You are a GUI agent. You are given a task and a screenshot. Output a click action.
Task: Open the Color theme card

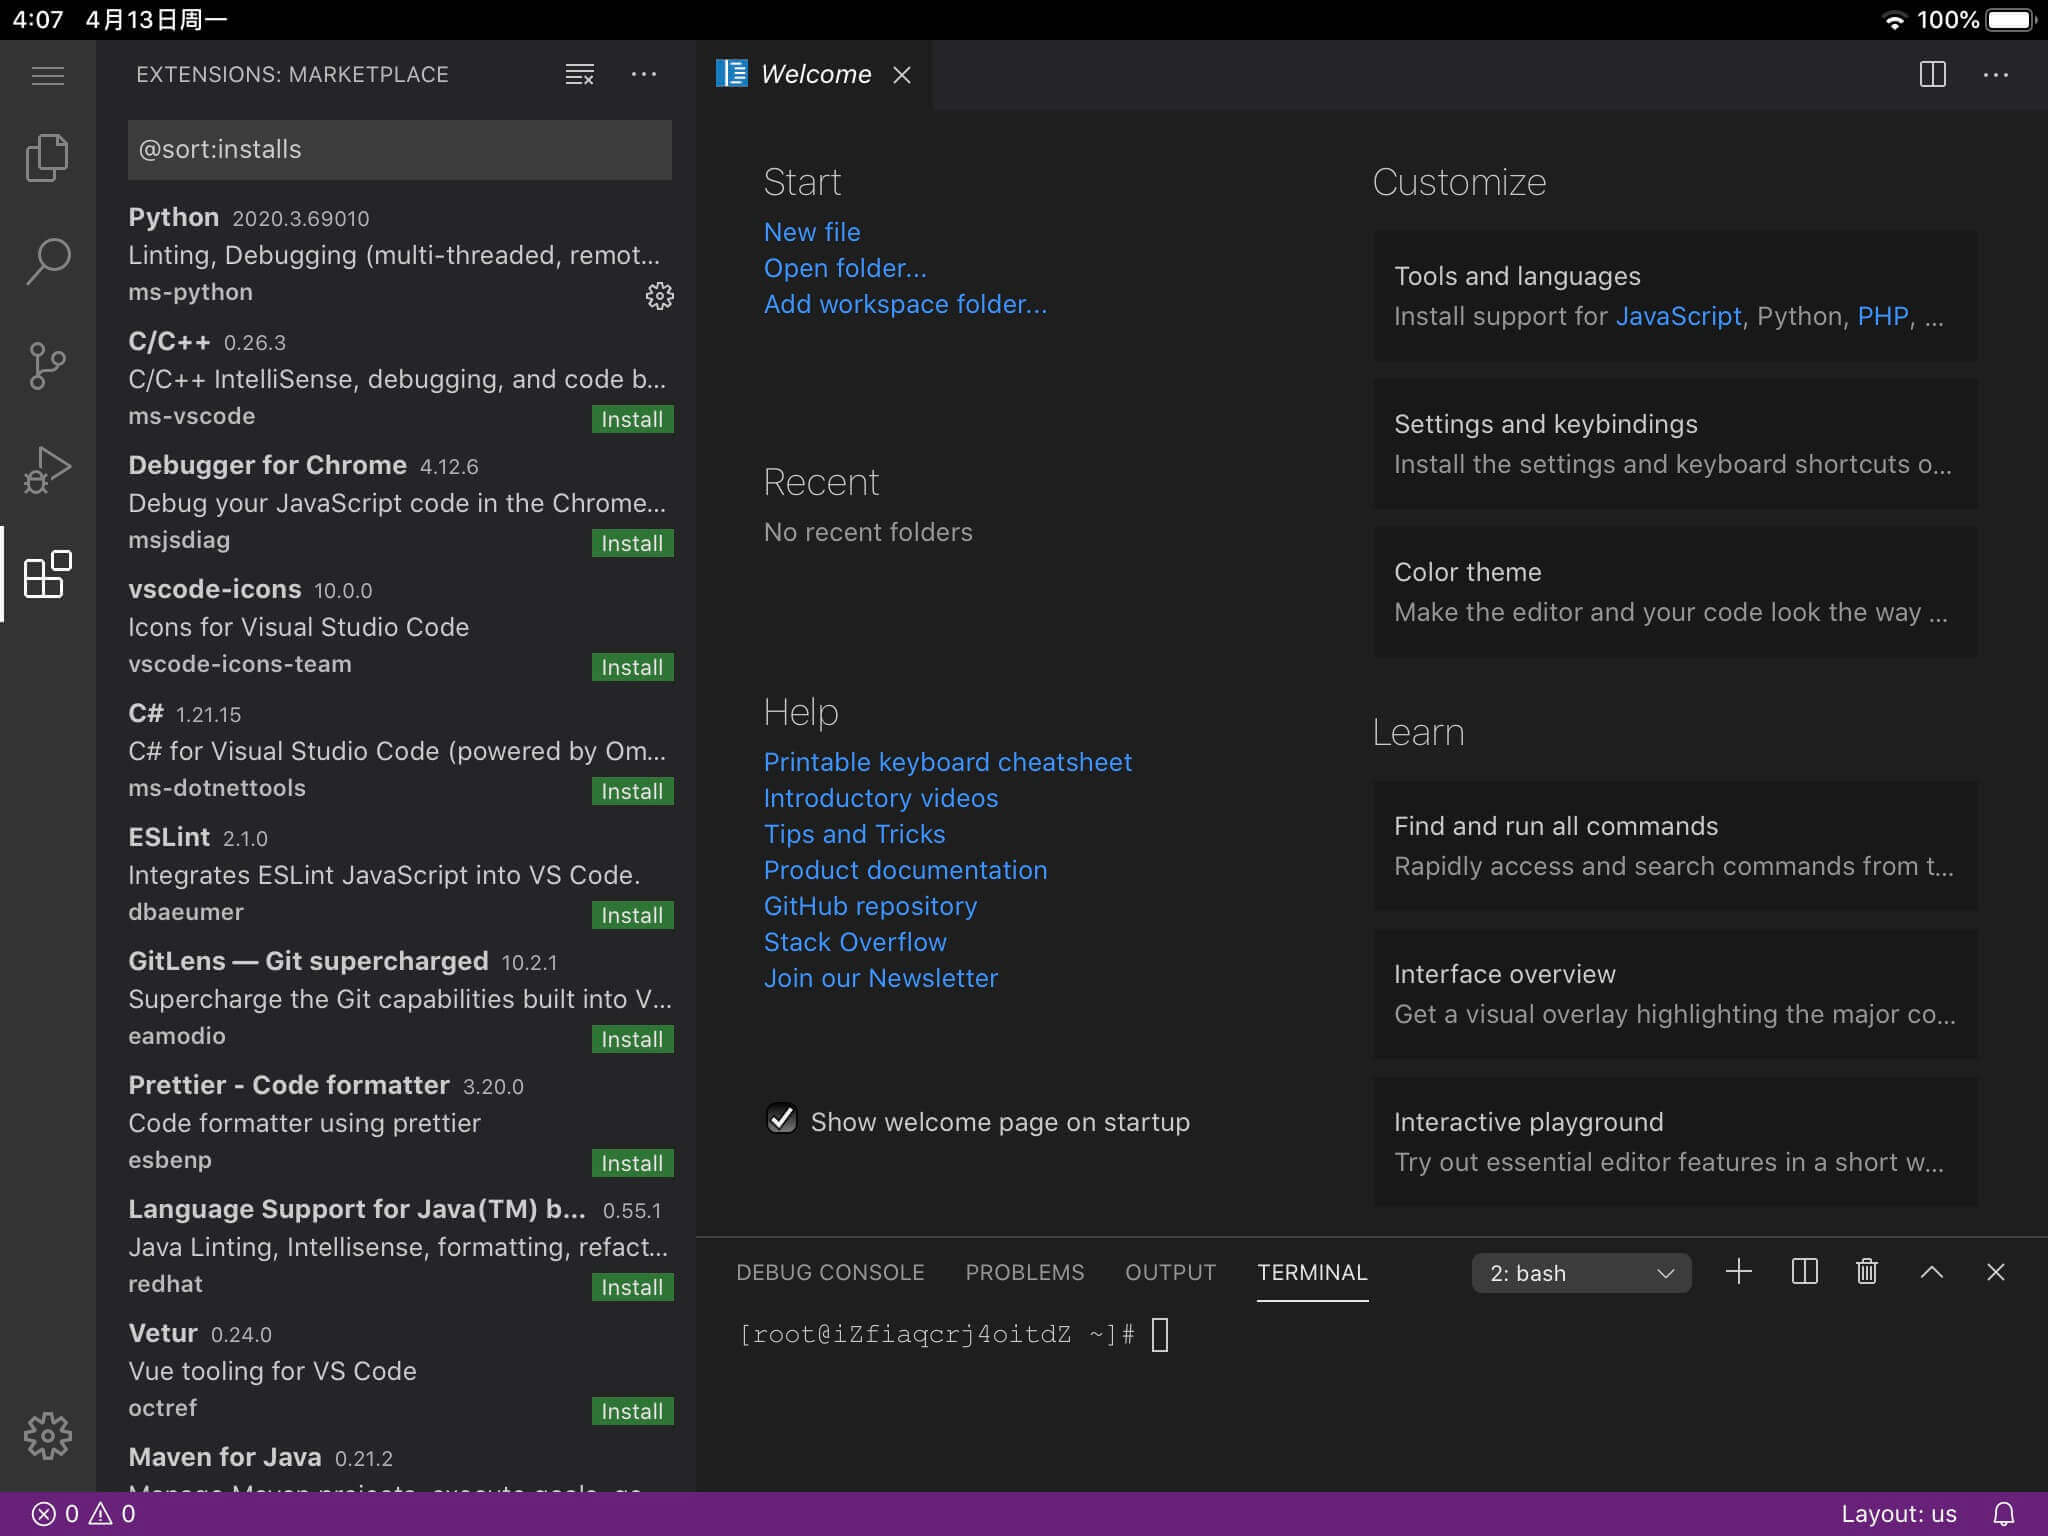[1675, 592]
